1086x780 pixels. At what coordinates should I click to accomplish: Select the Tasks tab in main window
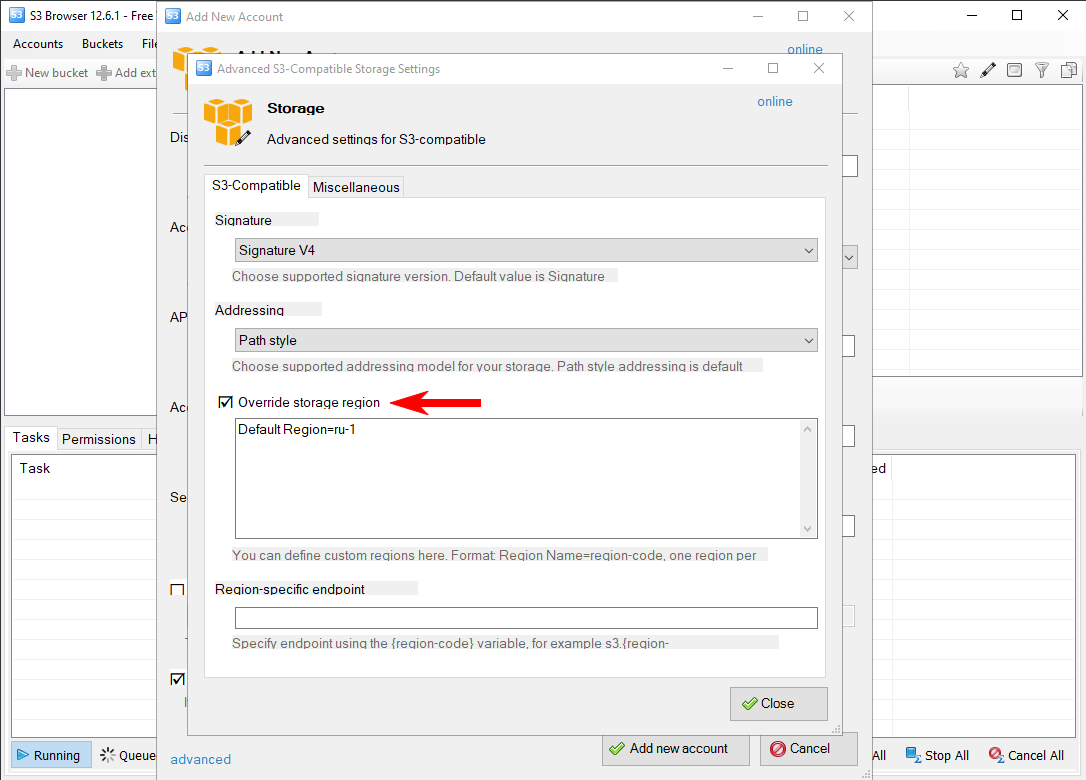[31, 437]
